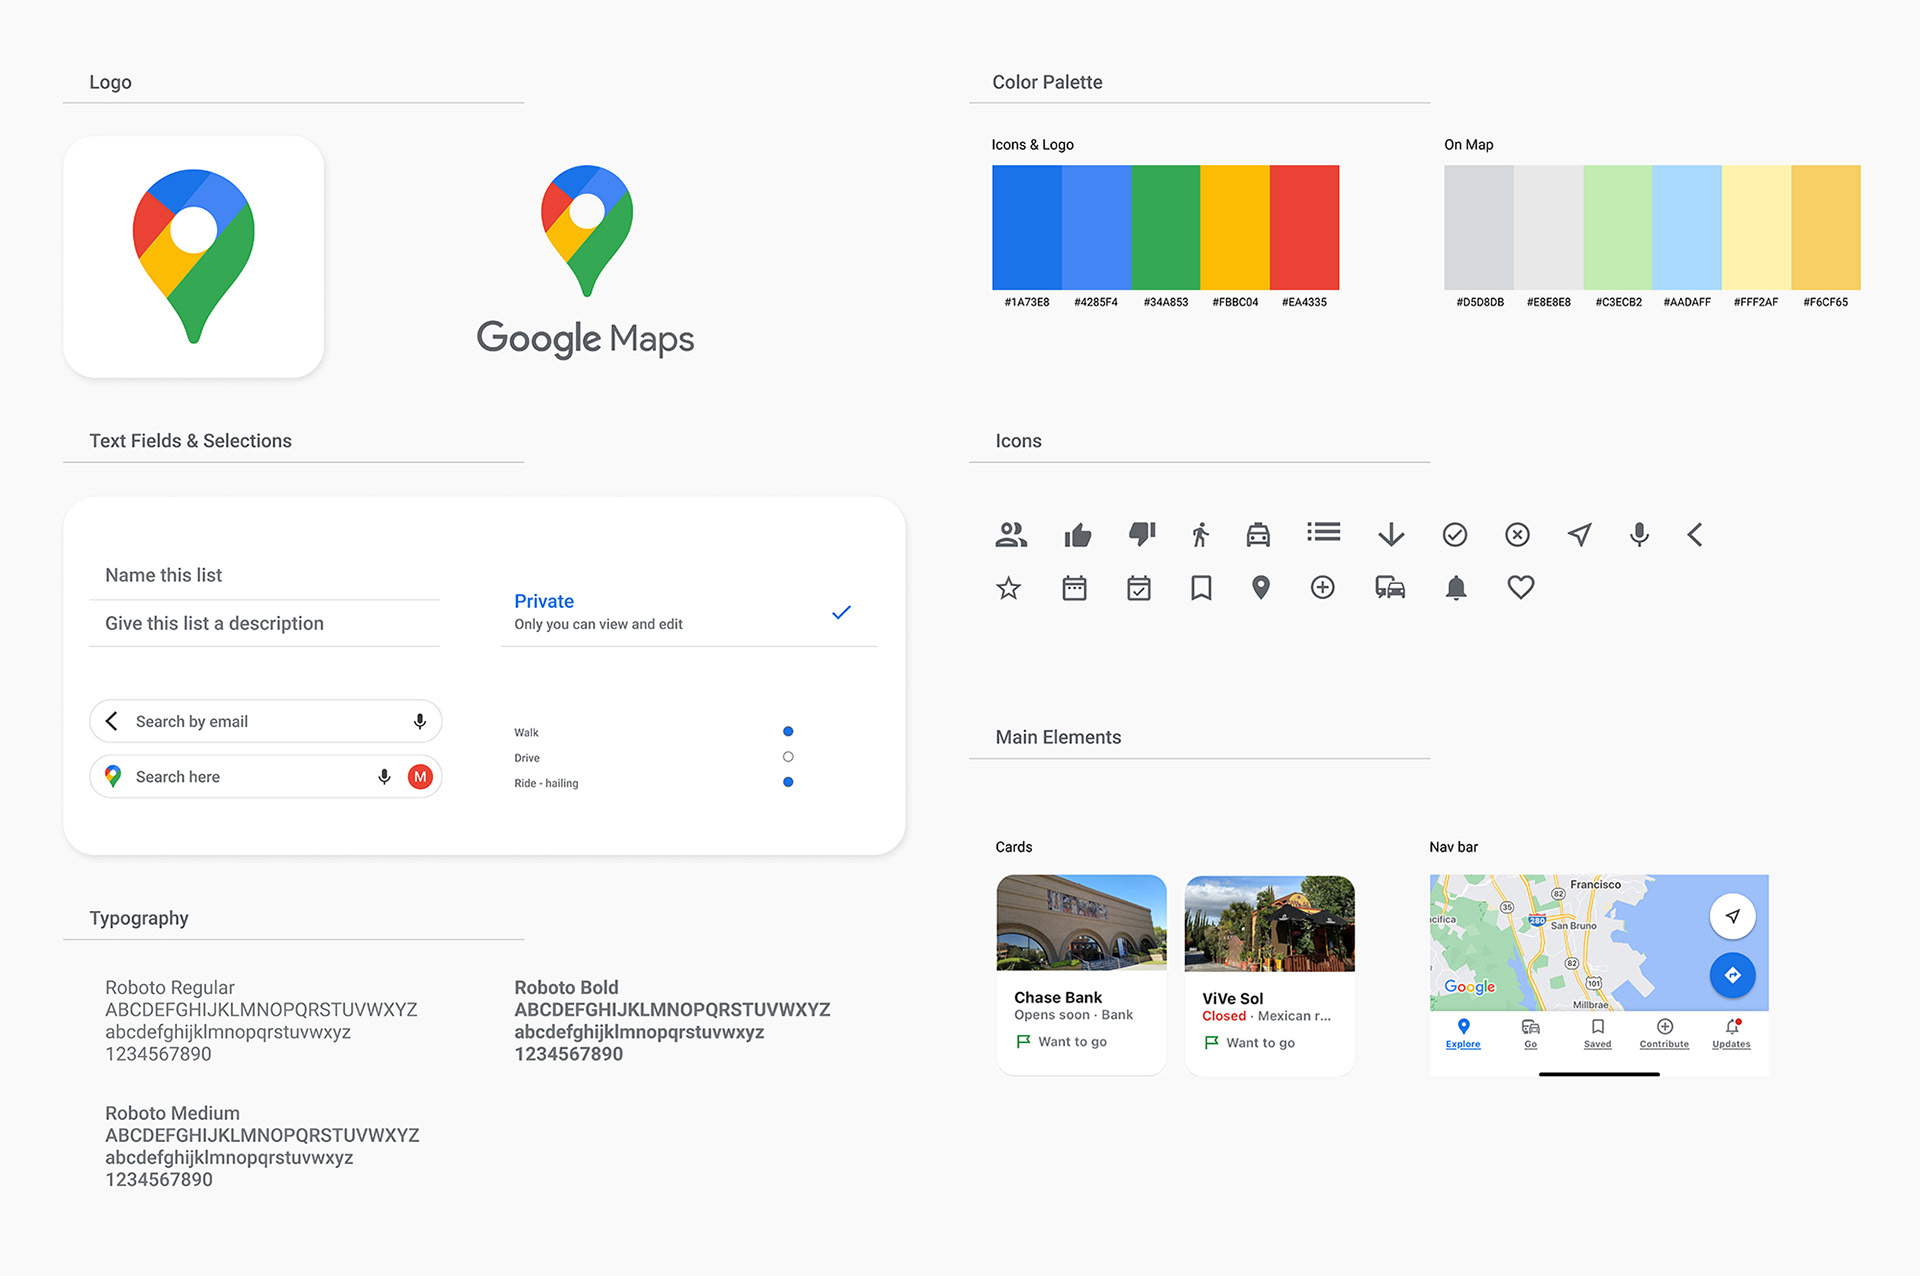Viewport: 1920px width, 1276px height.
Task: Open the Chase Bank card photo
Action: click(1081, 923)
